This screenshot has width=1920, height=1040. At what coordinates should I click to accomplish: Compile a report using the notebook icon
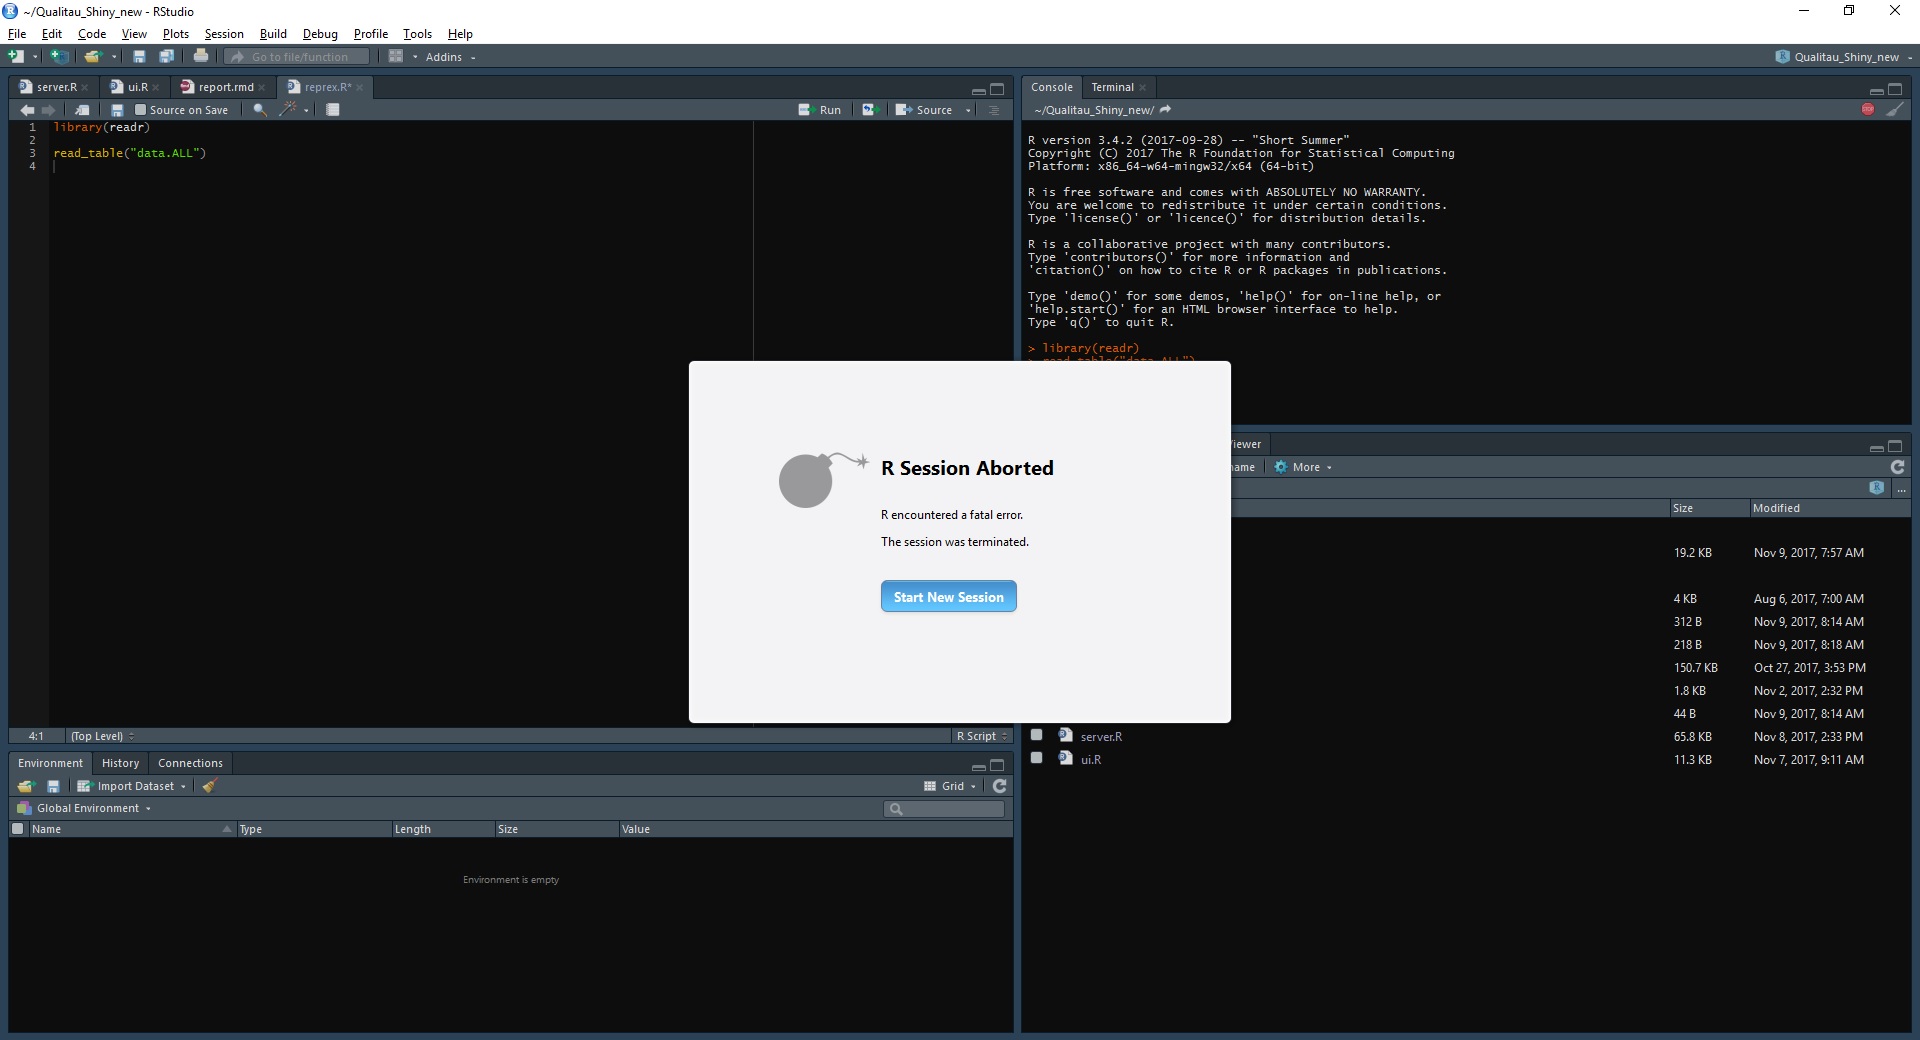[x=333, y=110]
